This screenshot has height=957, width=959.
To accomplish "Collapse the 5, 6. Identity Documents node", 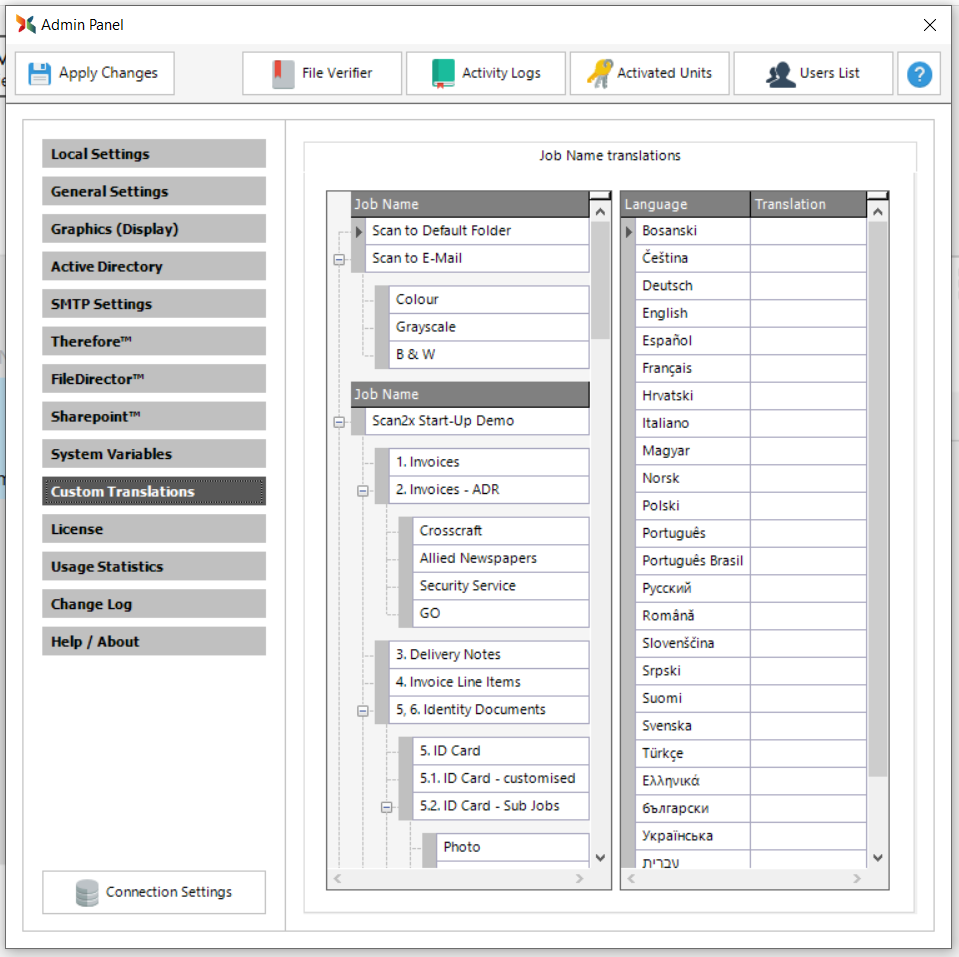I will click(x=363, y=711).
